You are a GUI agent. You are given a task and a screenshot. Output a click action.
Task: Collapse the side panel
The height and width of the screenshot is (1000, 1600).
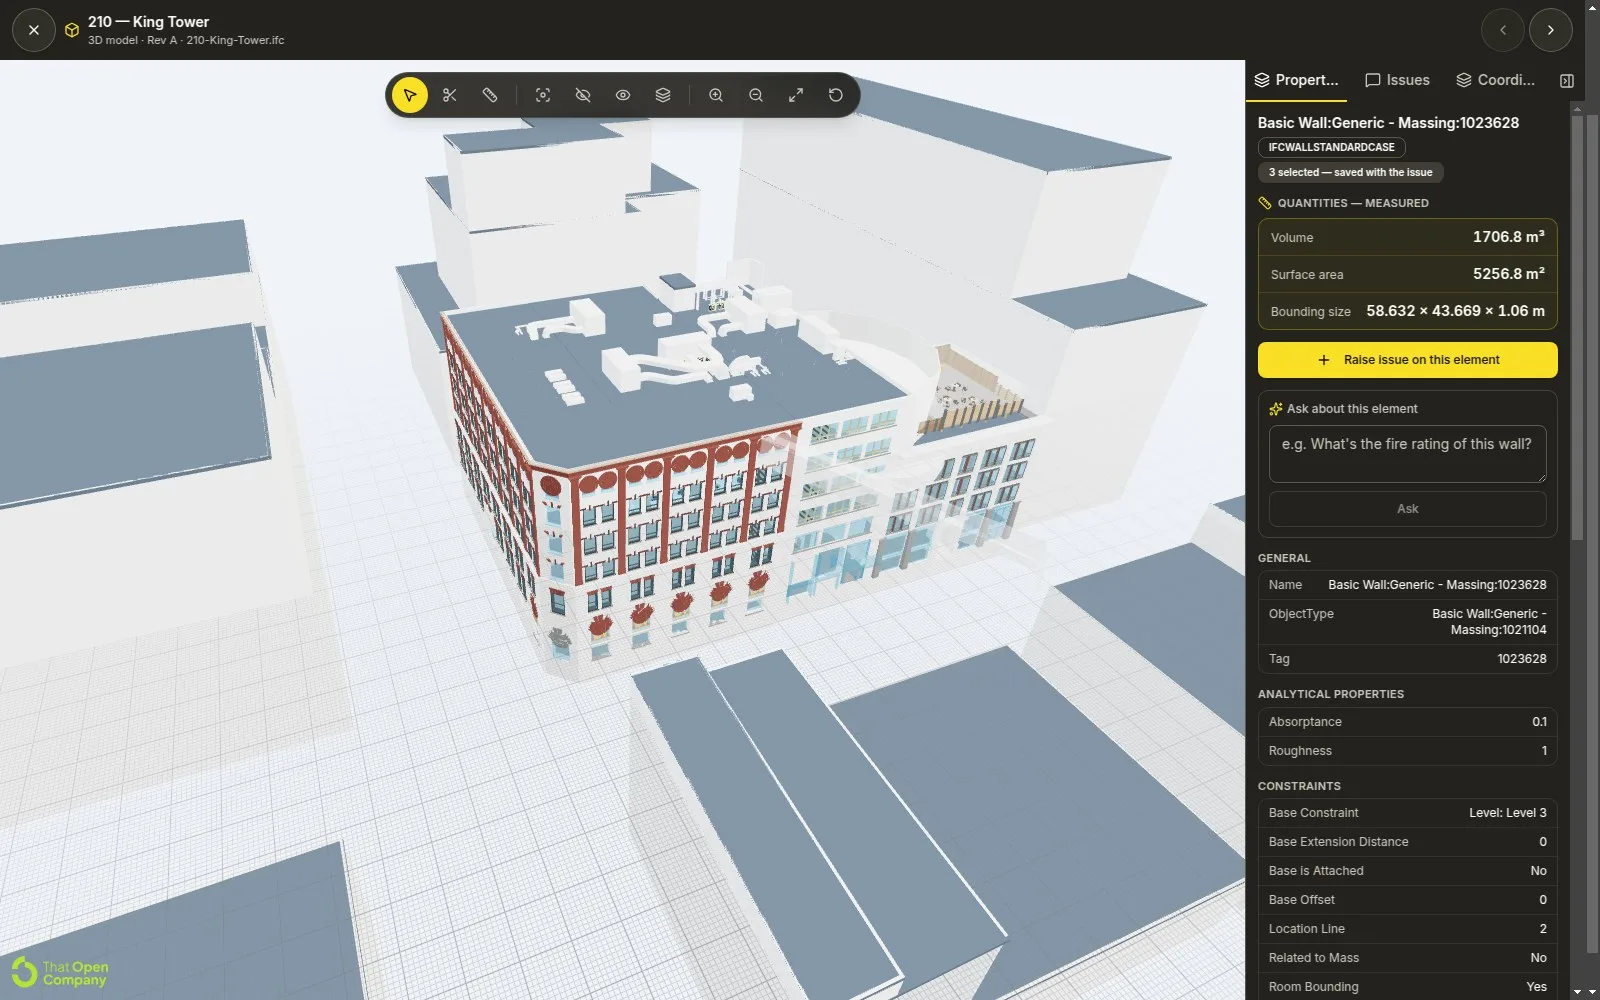click(1567, 81)
